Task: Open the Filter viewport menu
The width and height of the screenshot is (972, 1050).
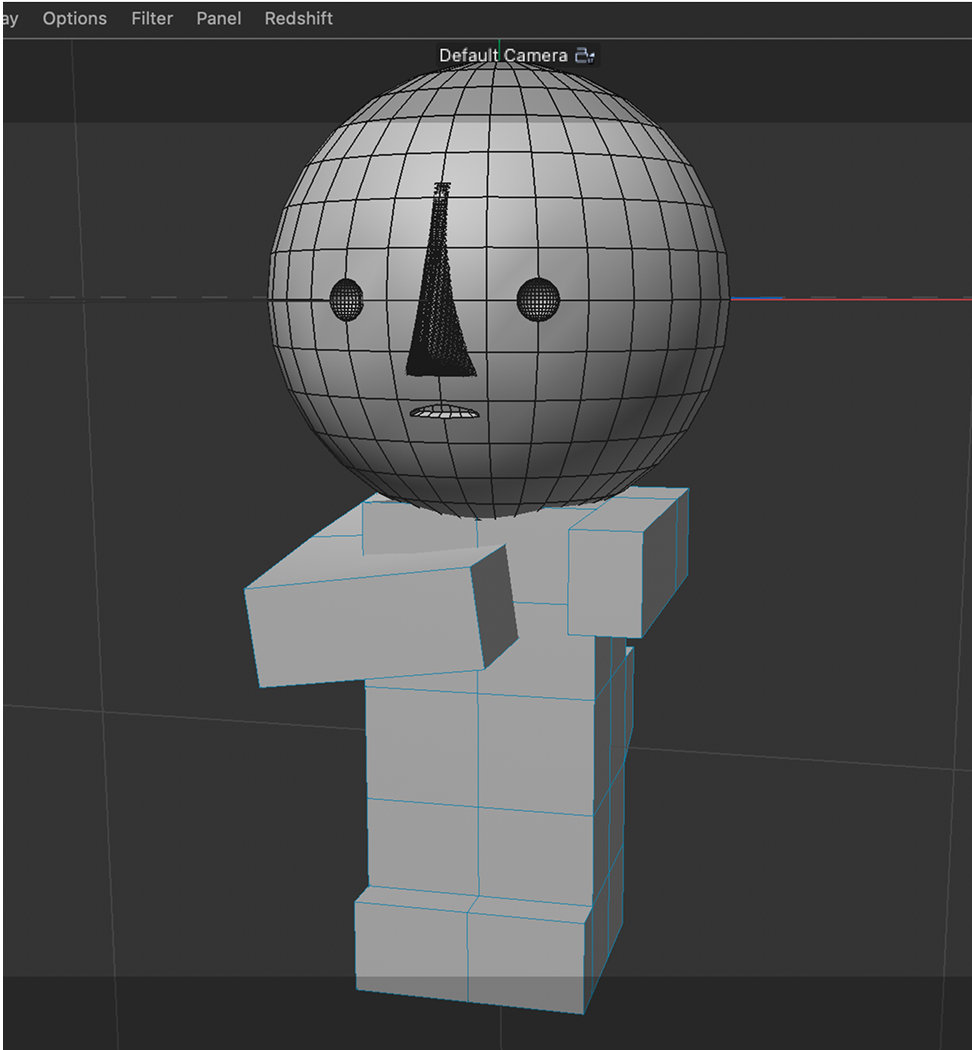Action: [x=151, y=18]
